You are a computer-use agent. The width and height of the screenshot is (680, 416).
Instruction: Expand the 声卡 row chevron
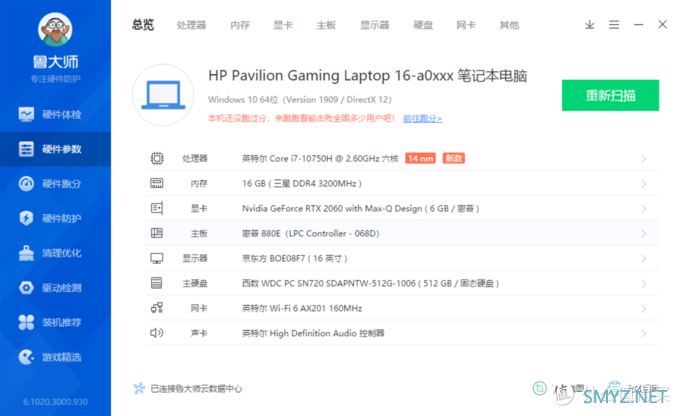click(644, 334)
